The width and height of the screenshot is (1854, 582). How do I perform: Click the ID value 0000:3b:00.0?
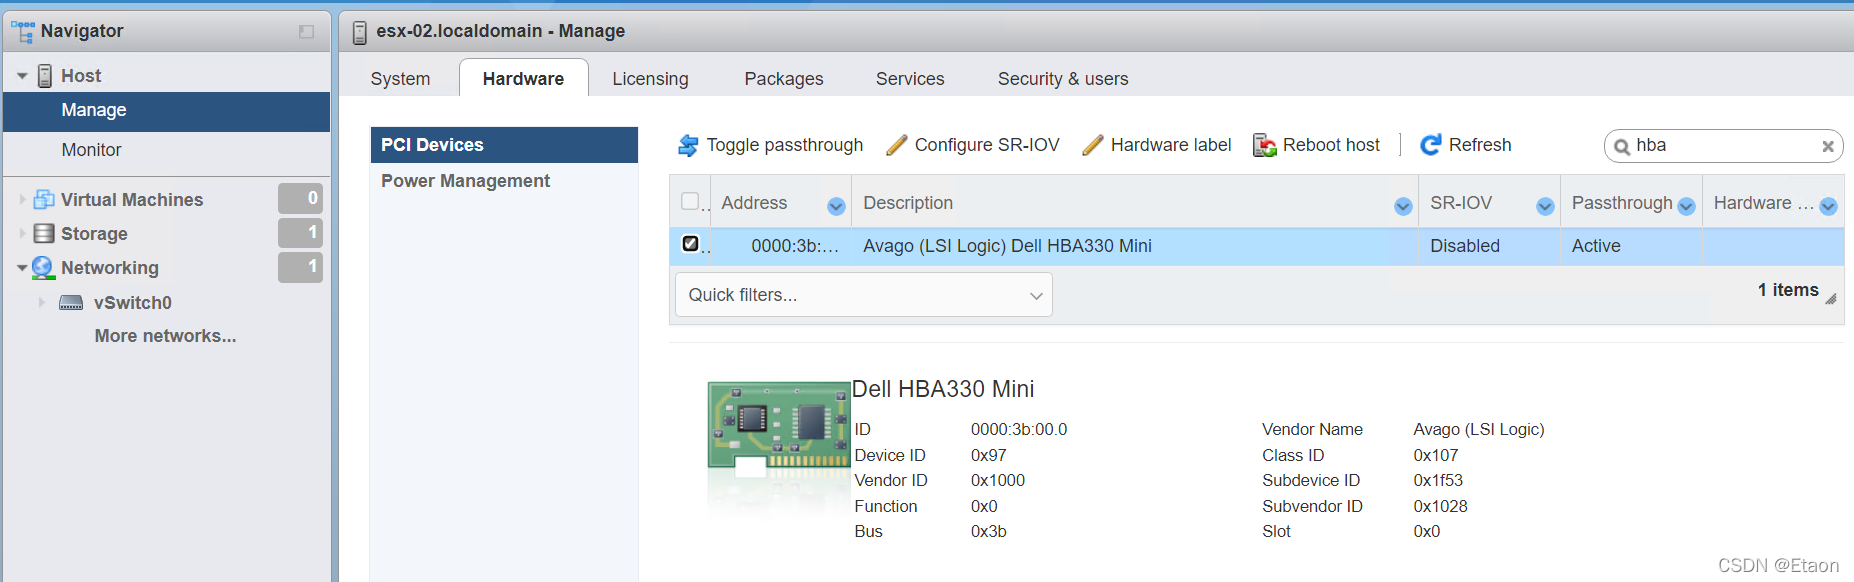coord(1019,430)
